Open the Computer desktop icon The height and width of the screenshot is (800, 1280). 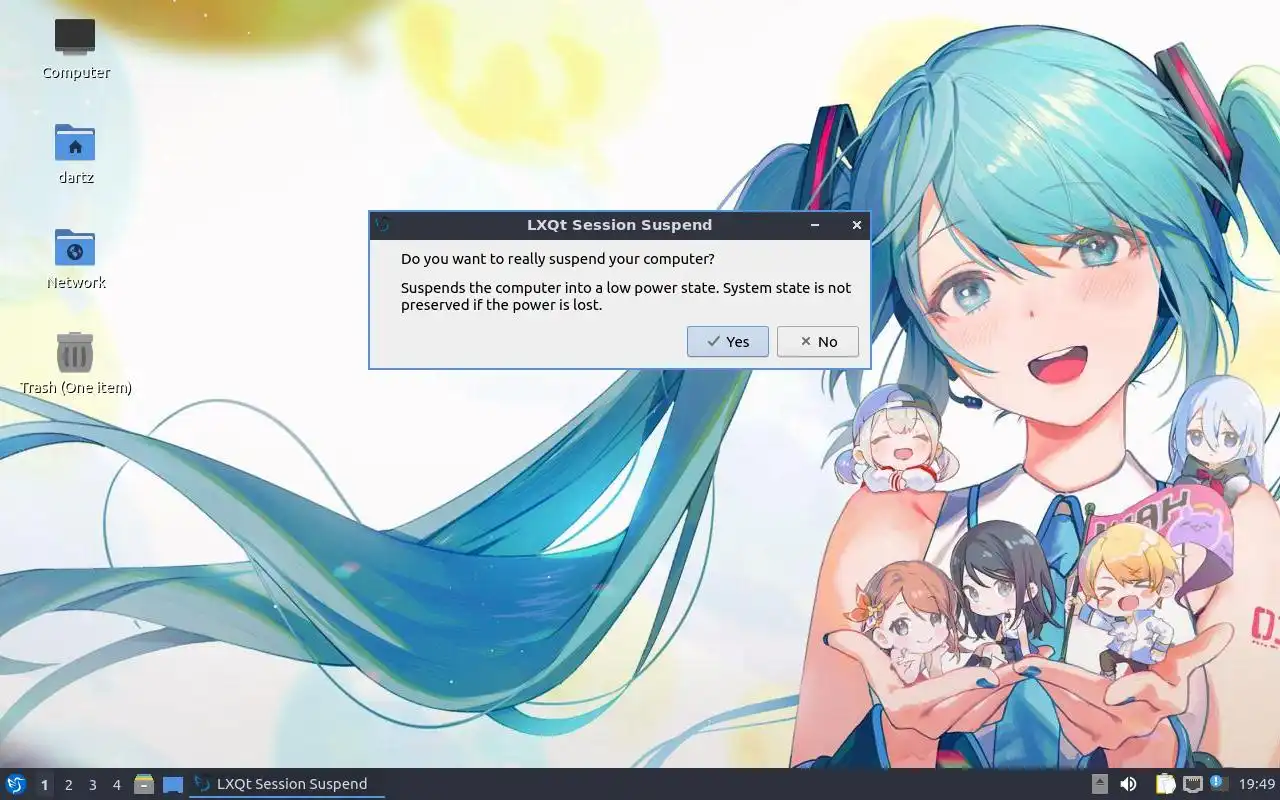click(x=75, y=49)
